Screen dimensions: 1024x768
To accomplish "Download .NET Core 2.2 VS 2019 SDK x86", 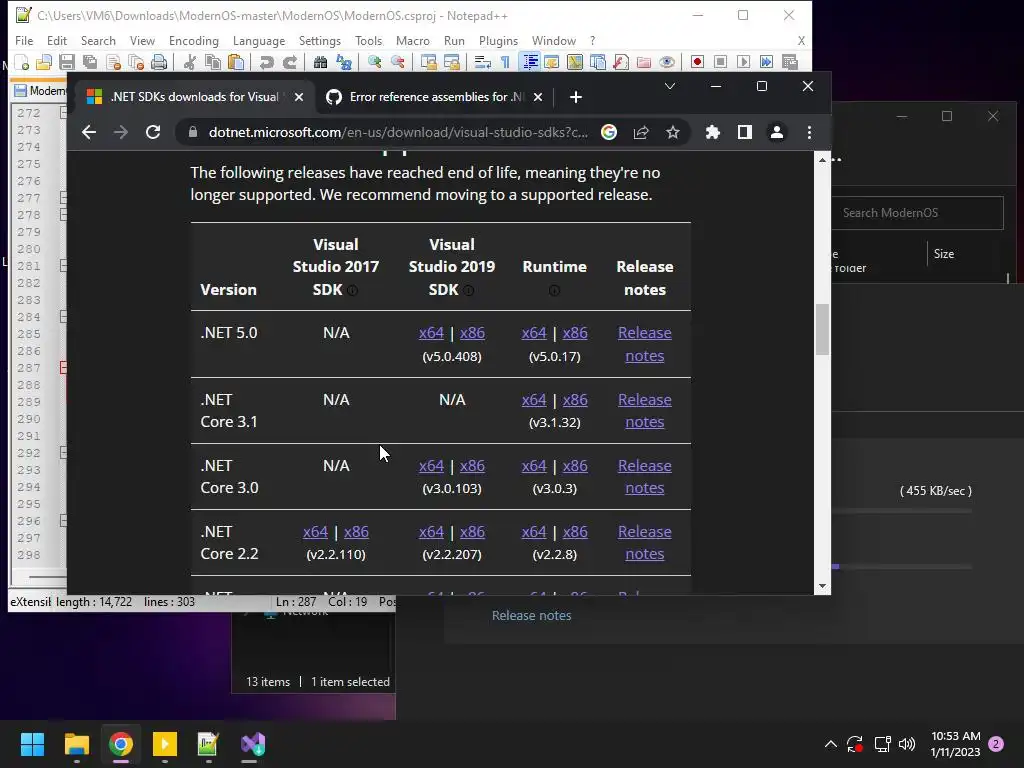I will 472,532.
